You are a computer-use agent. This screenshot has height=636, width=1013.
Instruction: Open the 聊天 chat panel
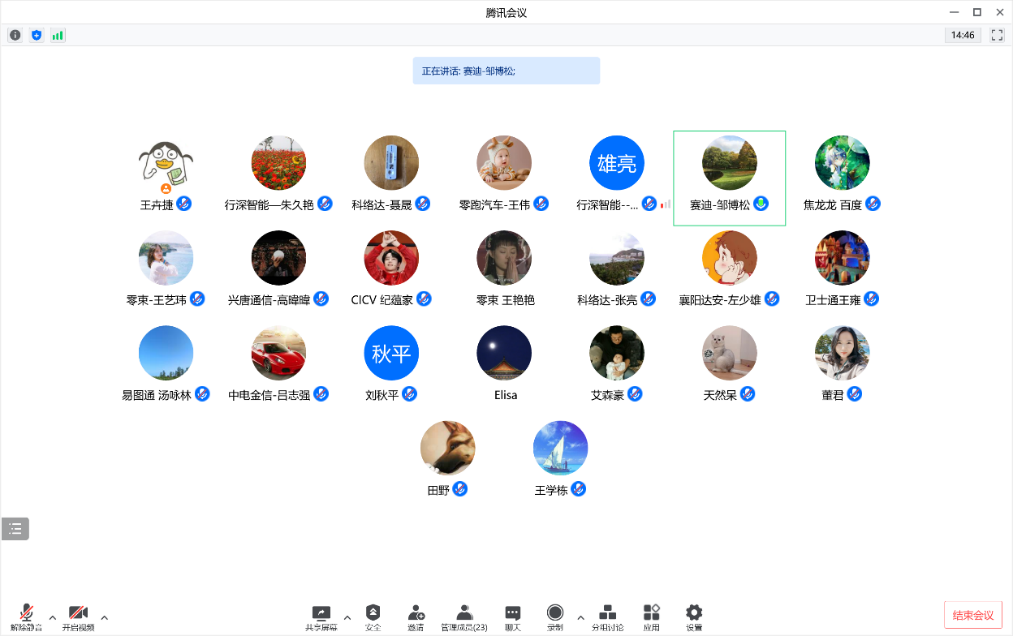tap(512, 617)
